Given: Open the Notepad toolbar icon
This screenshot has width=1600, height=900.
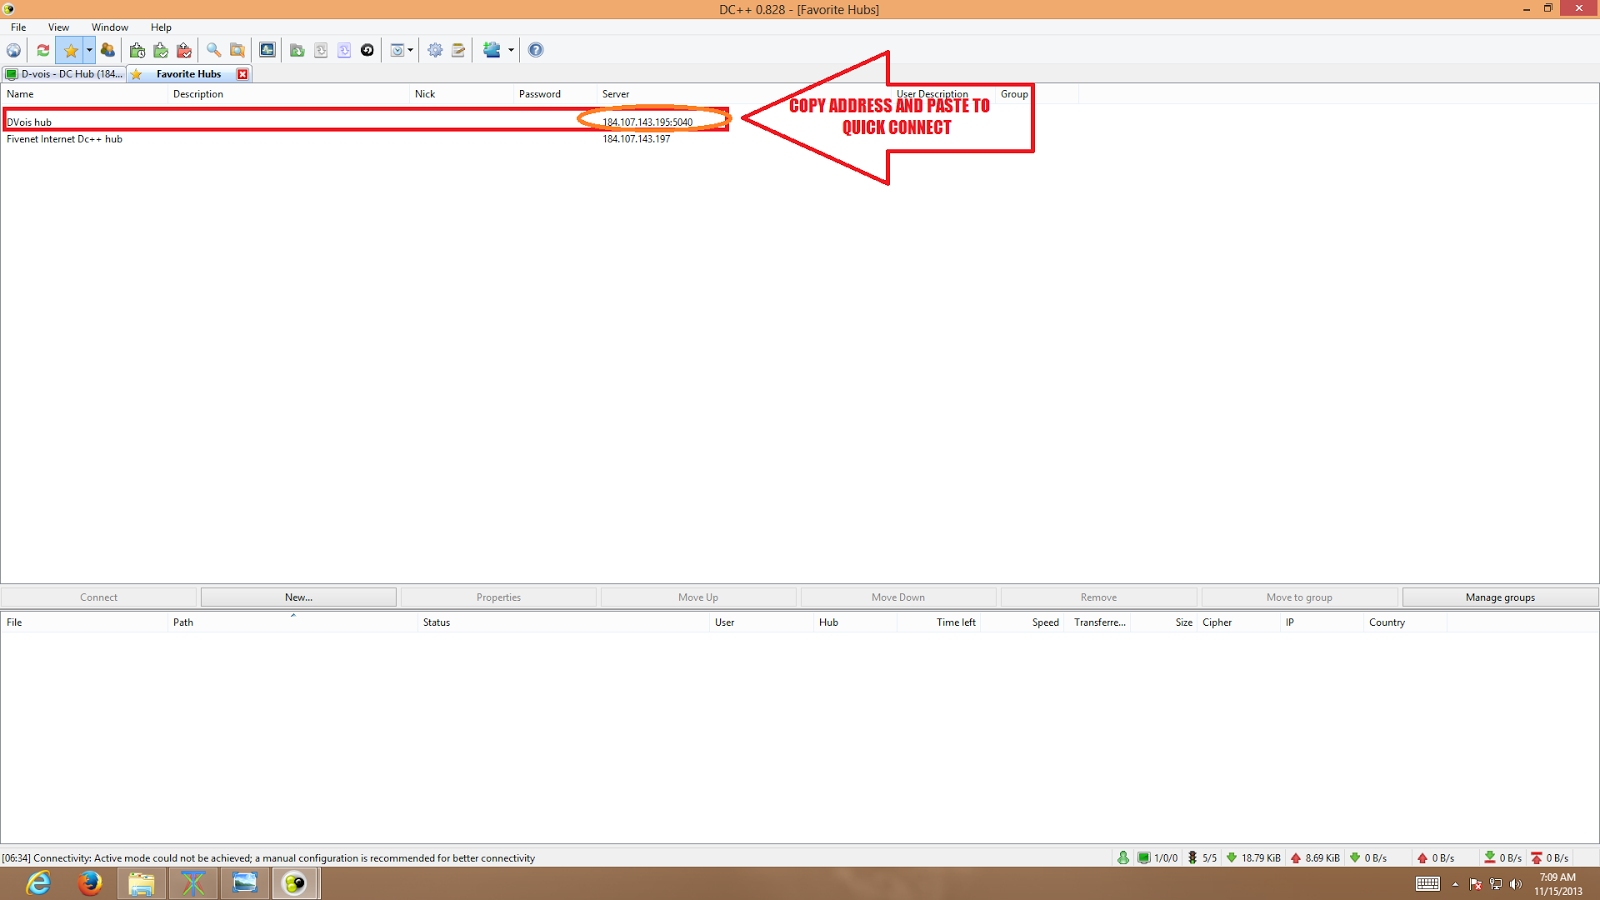Looking at the screenshot, I should (458, 50).
